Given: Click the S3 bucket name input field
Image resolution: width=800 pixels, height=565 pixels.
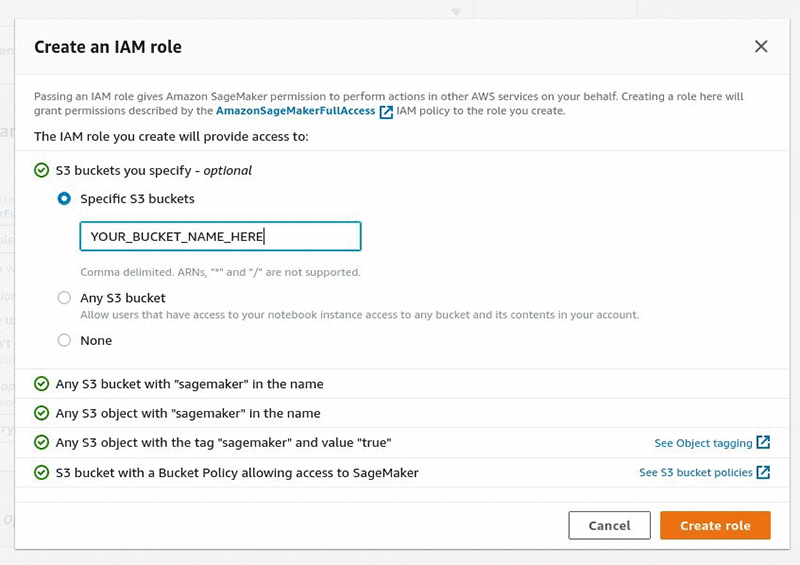Looking at the screenshot, I should [220, 237].
